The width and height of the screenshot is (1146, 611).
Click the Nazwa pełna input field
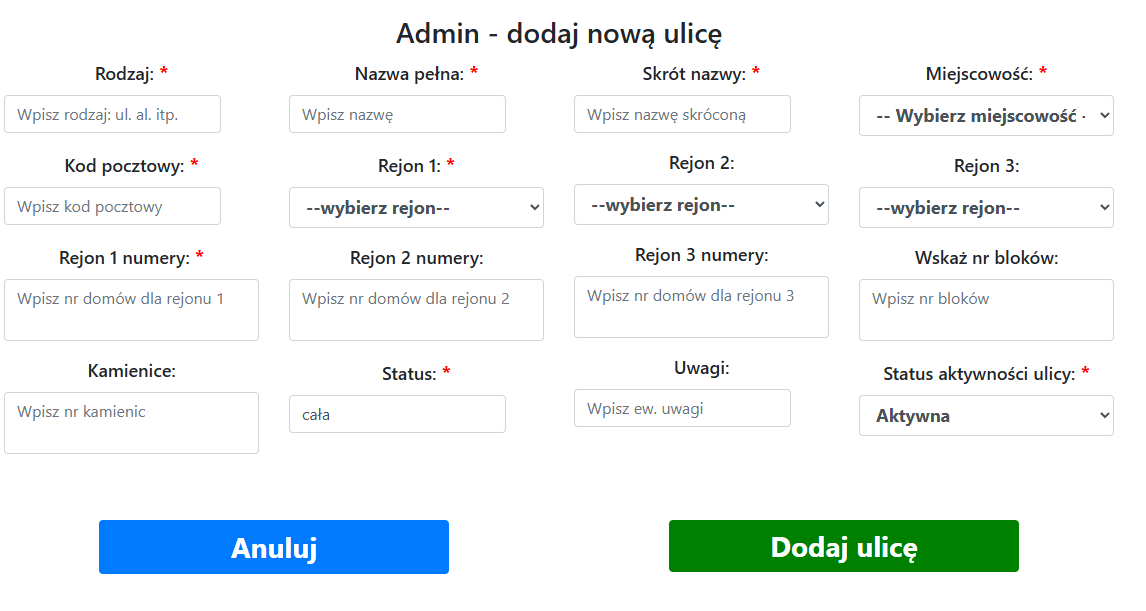tap(397, 114)
